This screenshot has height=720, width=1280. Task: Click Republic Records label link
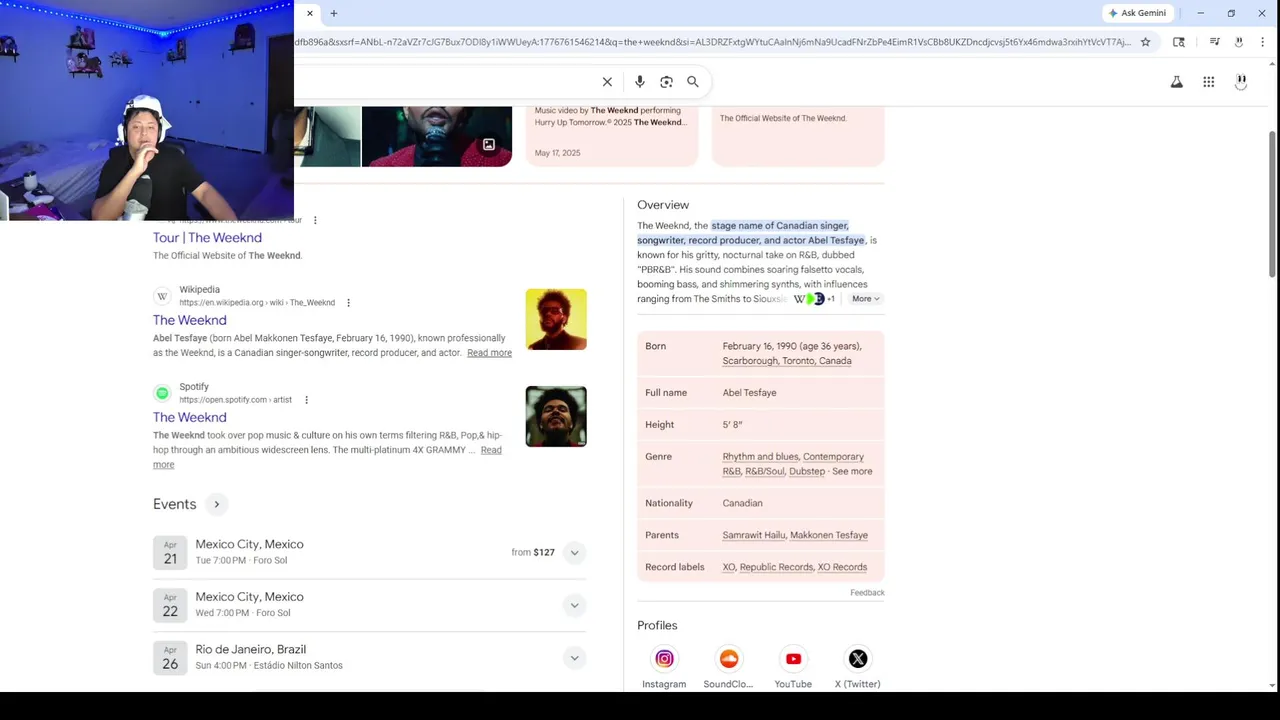click(x=776, y=567)
